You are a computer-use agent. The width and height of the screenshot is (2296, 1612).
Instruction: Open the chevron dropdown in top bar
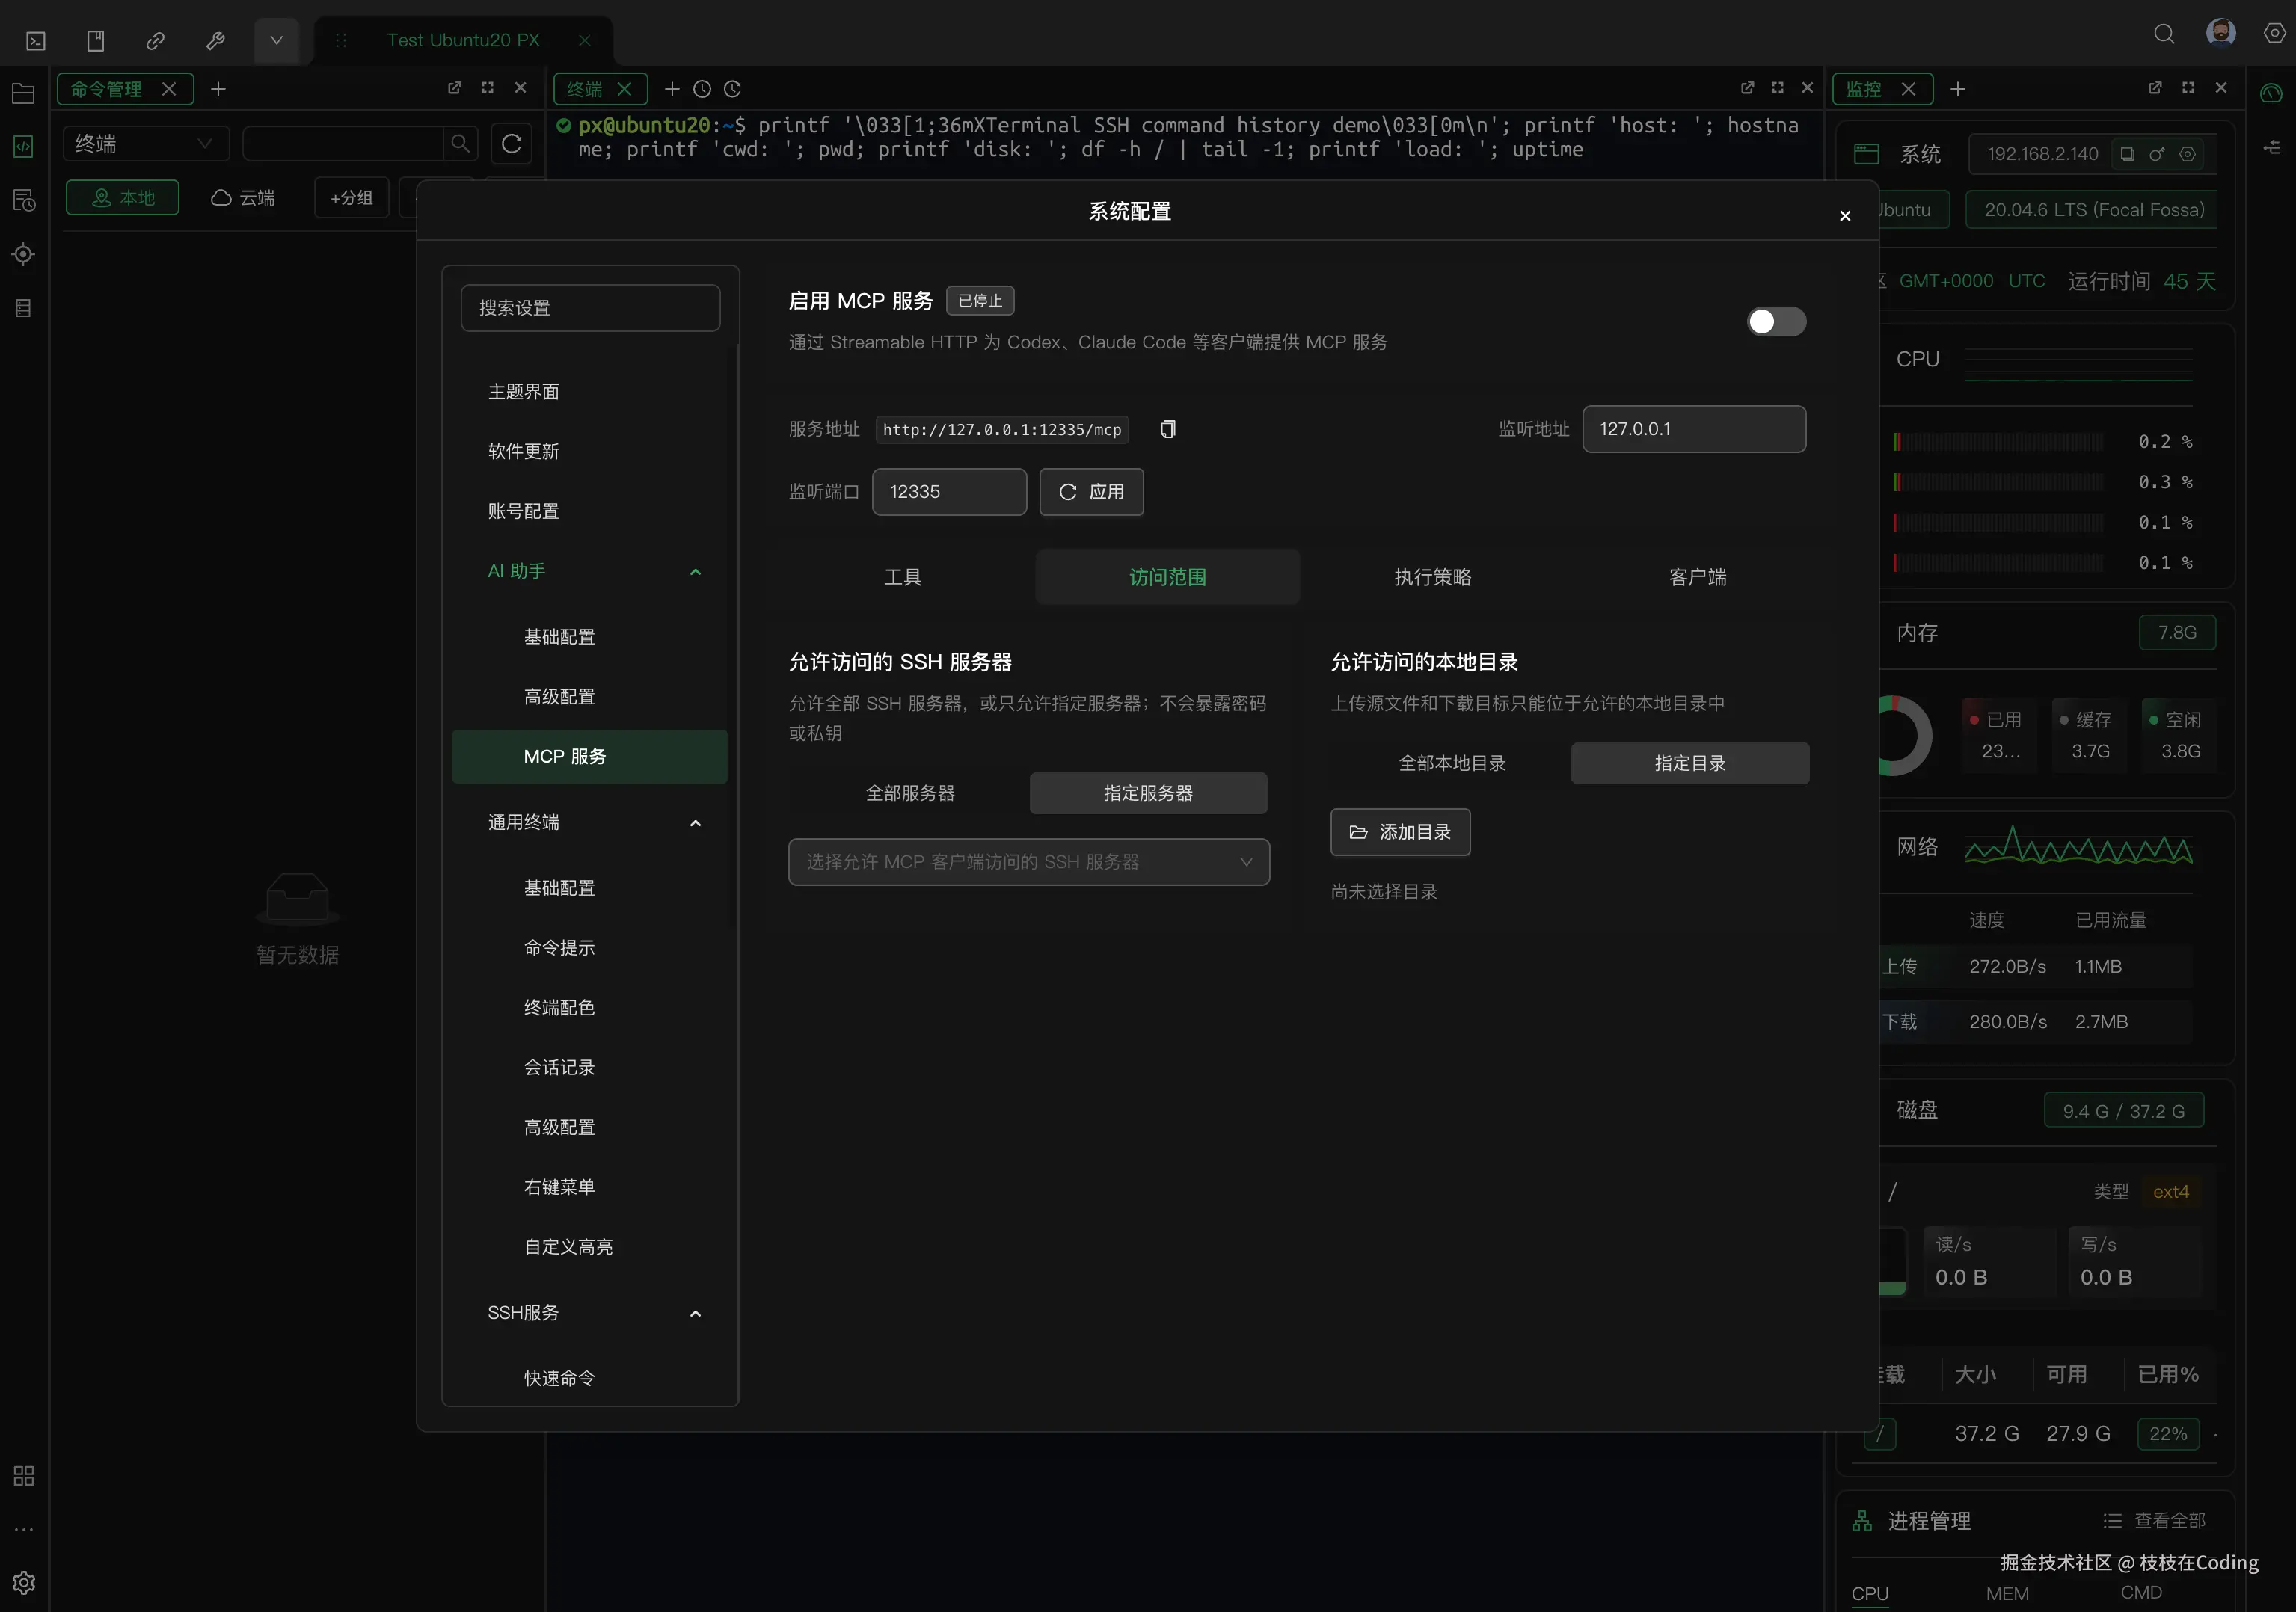276,41
